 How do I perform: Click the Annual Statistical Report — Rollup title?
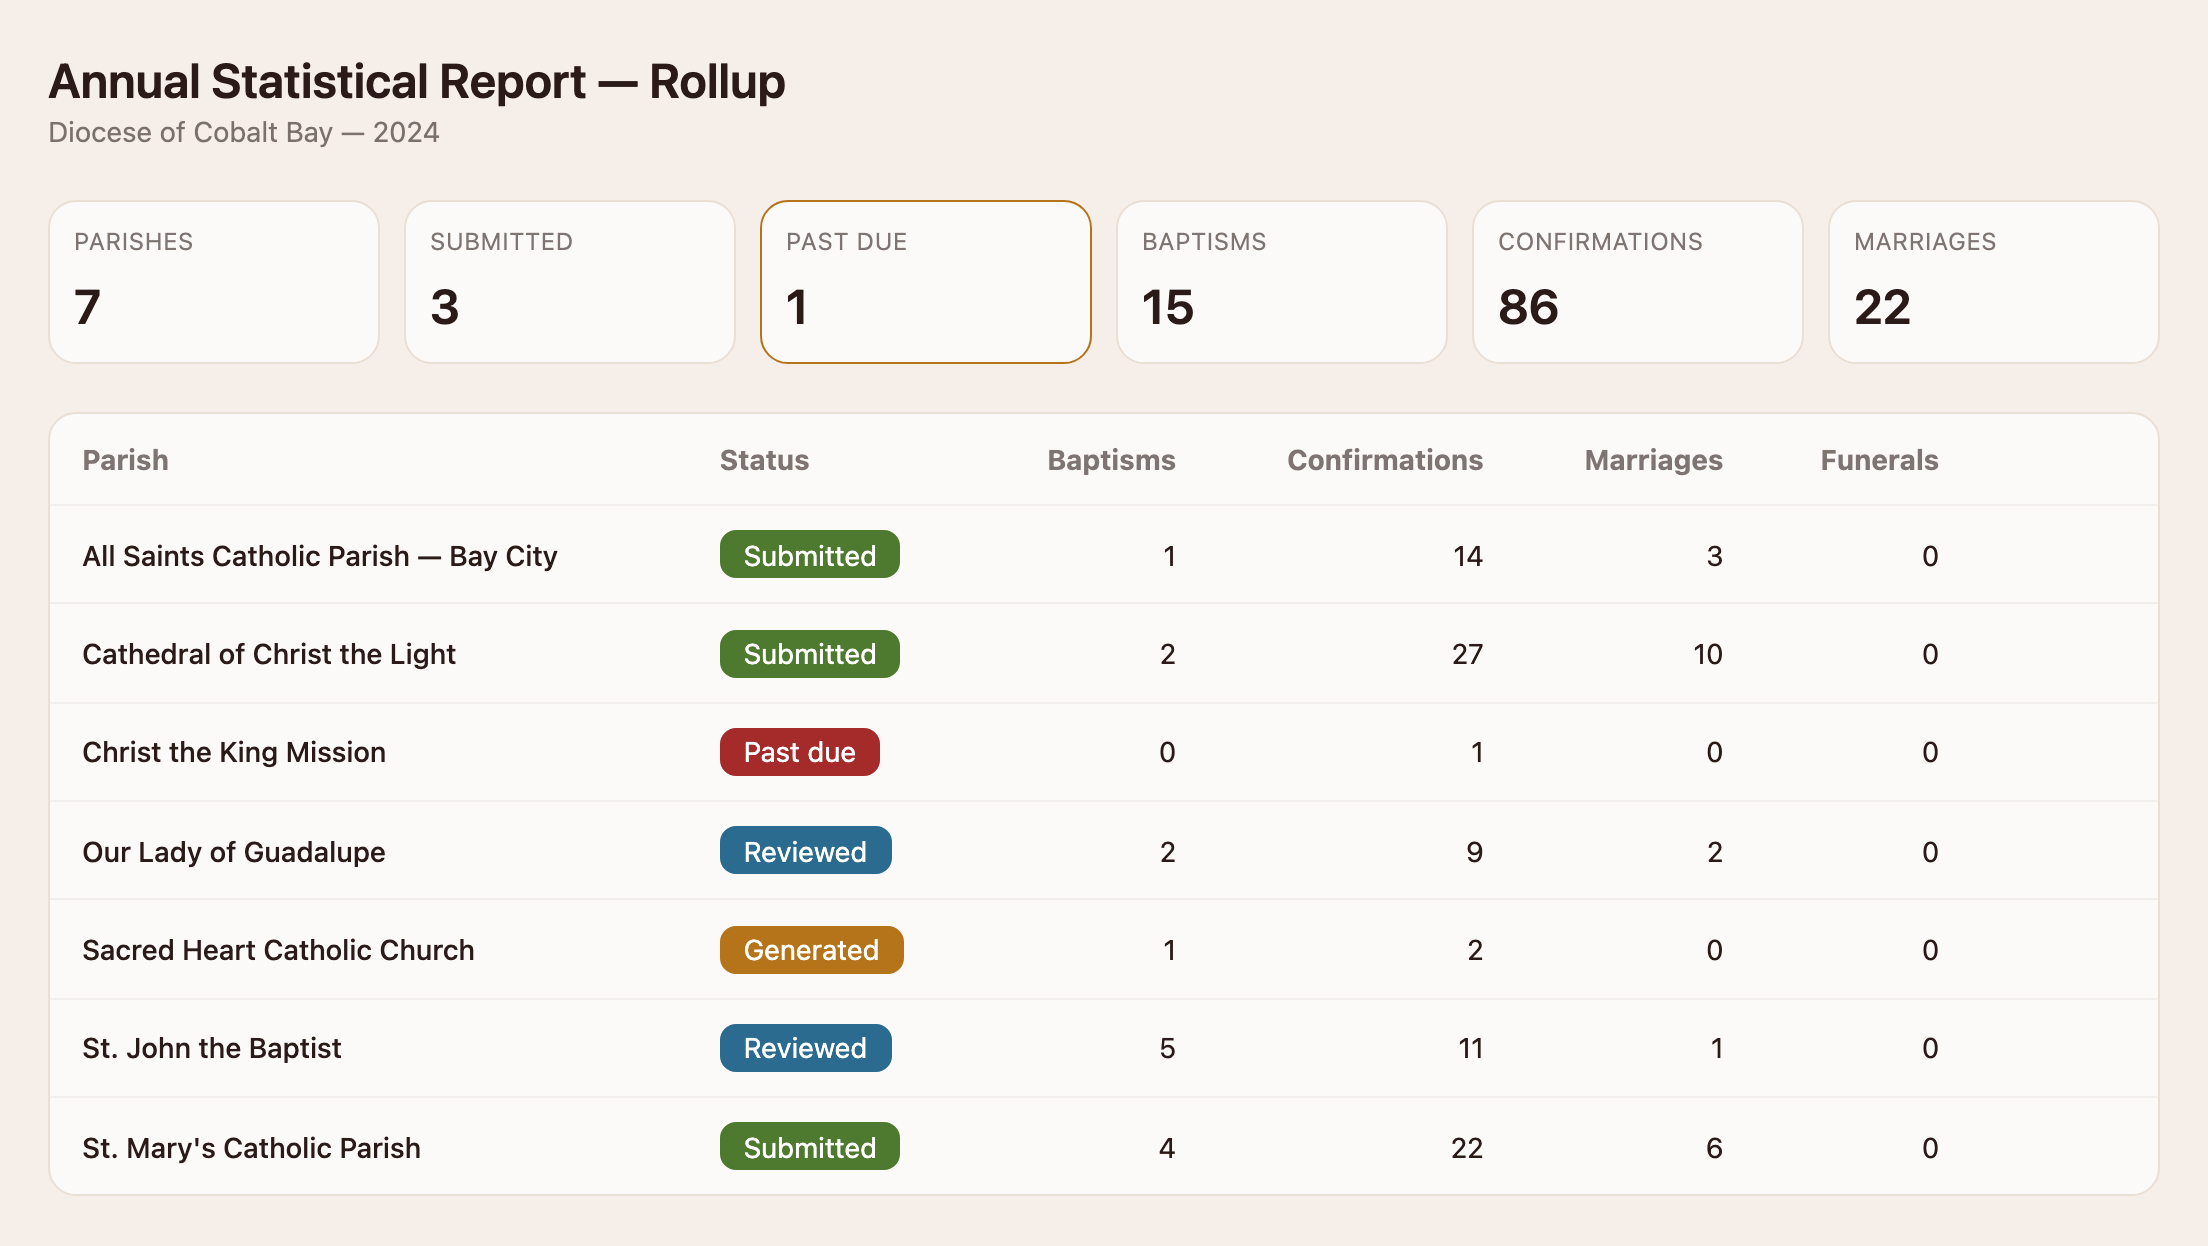click(x=417, y=82)
